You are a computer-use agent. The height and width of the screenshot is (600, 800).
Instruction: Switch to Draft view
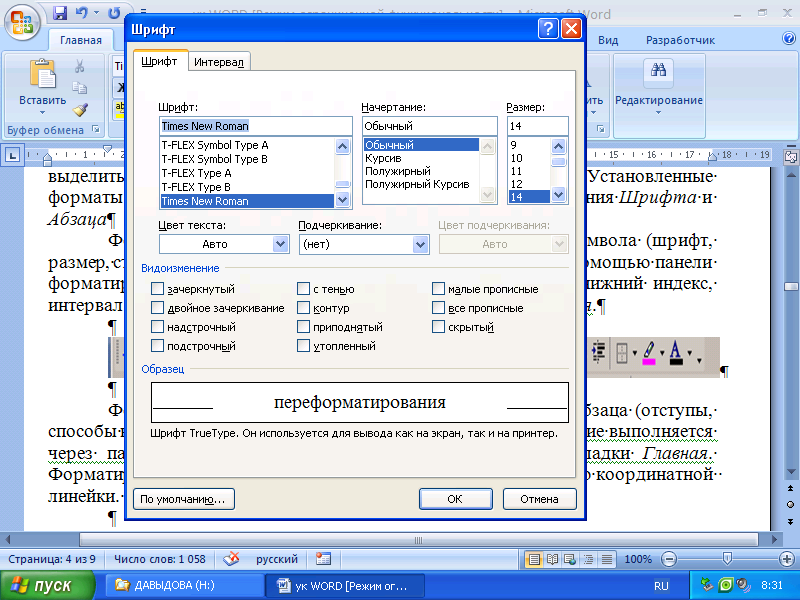click(x=607, y=559)
